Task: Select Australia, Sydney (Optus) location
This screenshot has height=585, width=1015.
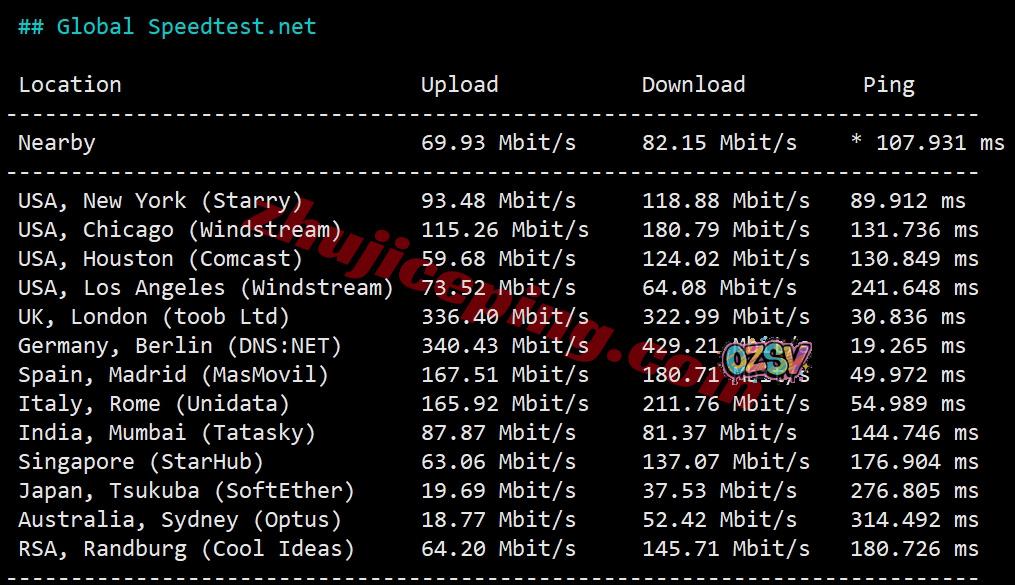Action: click(x=180, y=520)
